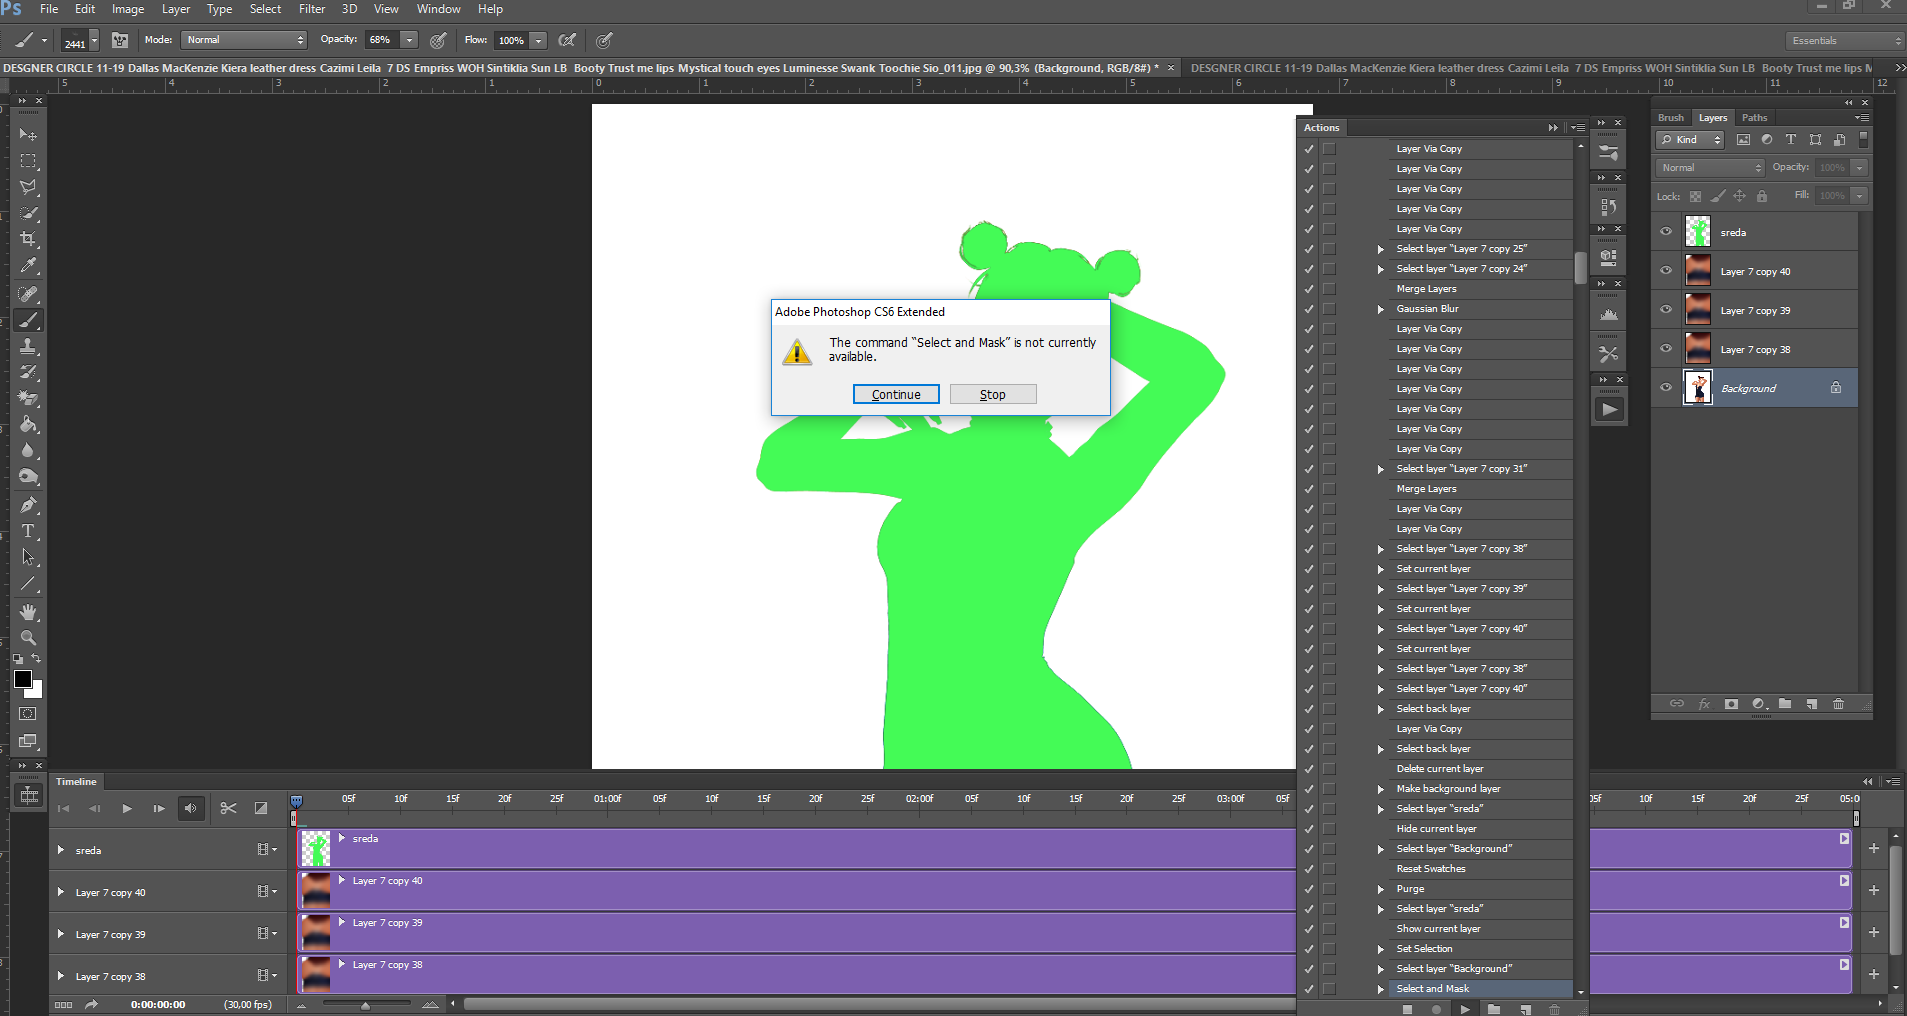Select the Clone Stamp tool

tap(28, 346)
